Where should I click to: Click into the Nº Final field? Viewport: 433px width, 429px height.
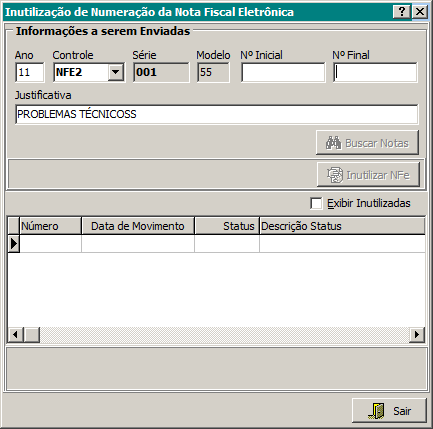tap(375, 72)
